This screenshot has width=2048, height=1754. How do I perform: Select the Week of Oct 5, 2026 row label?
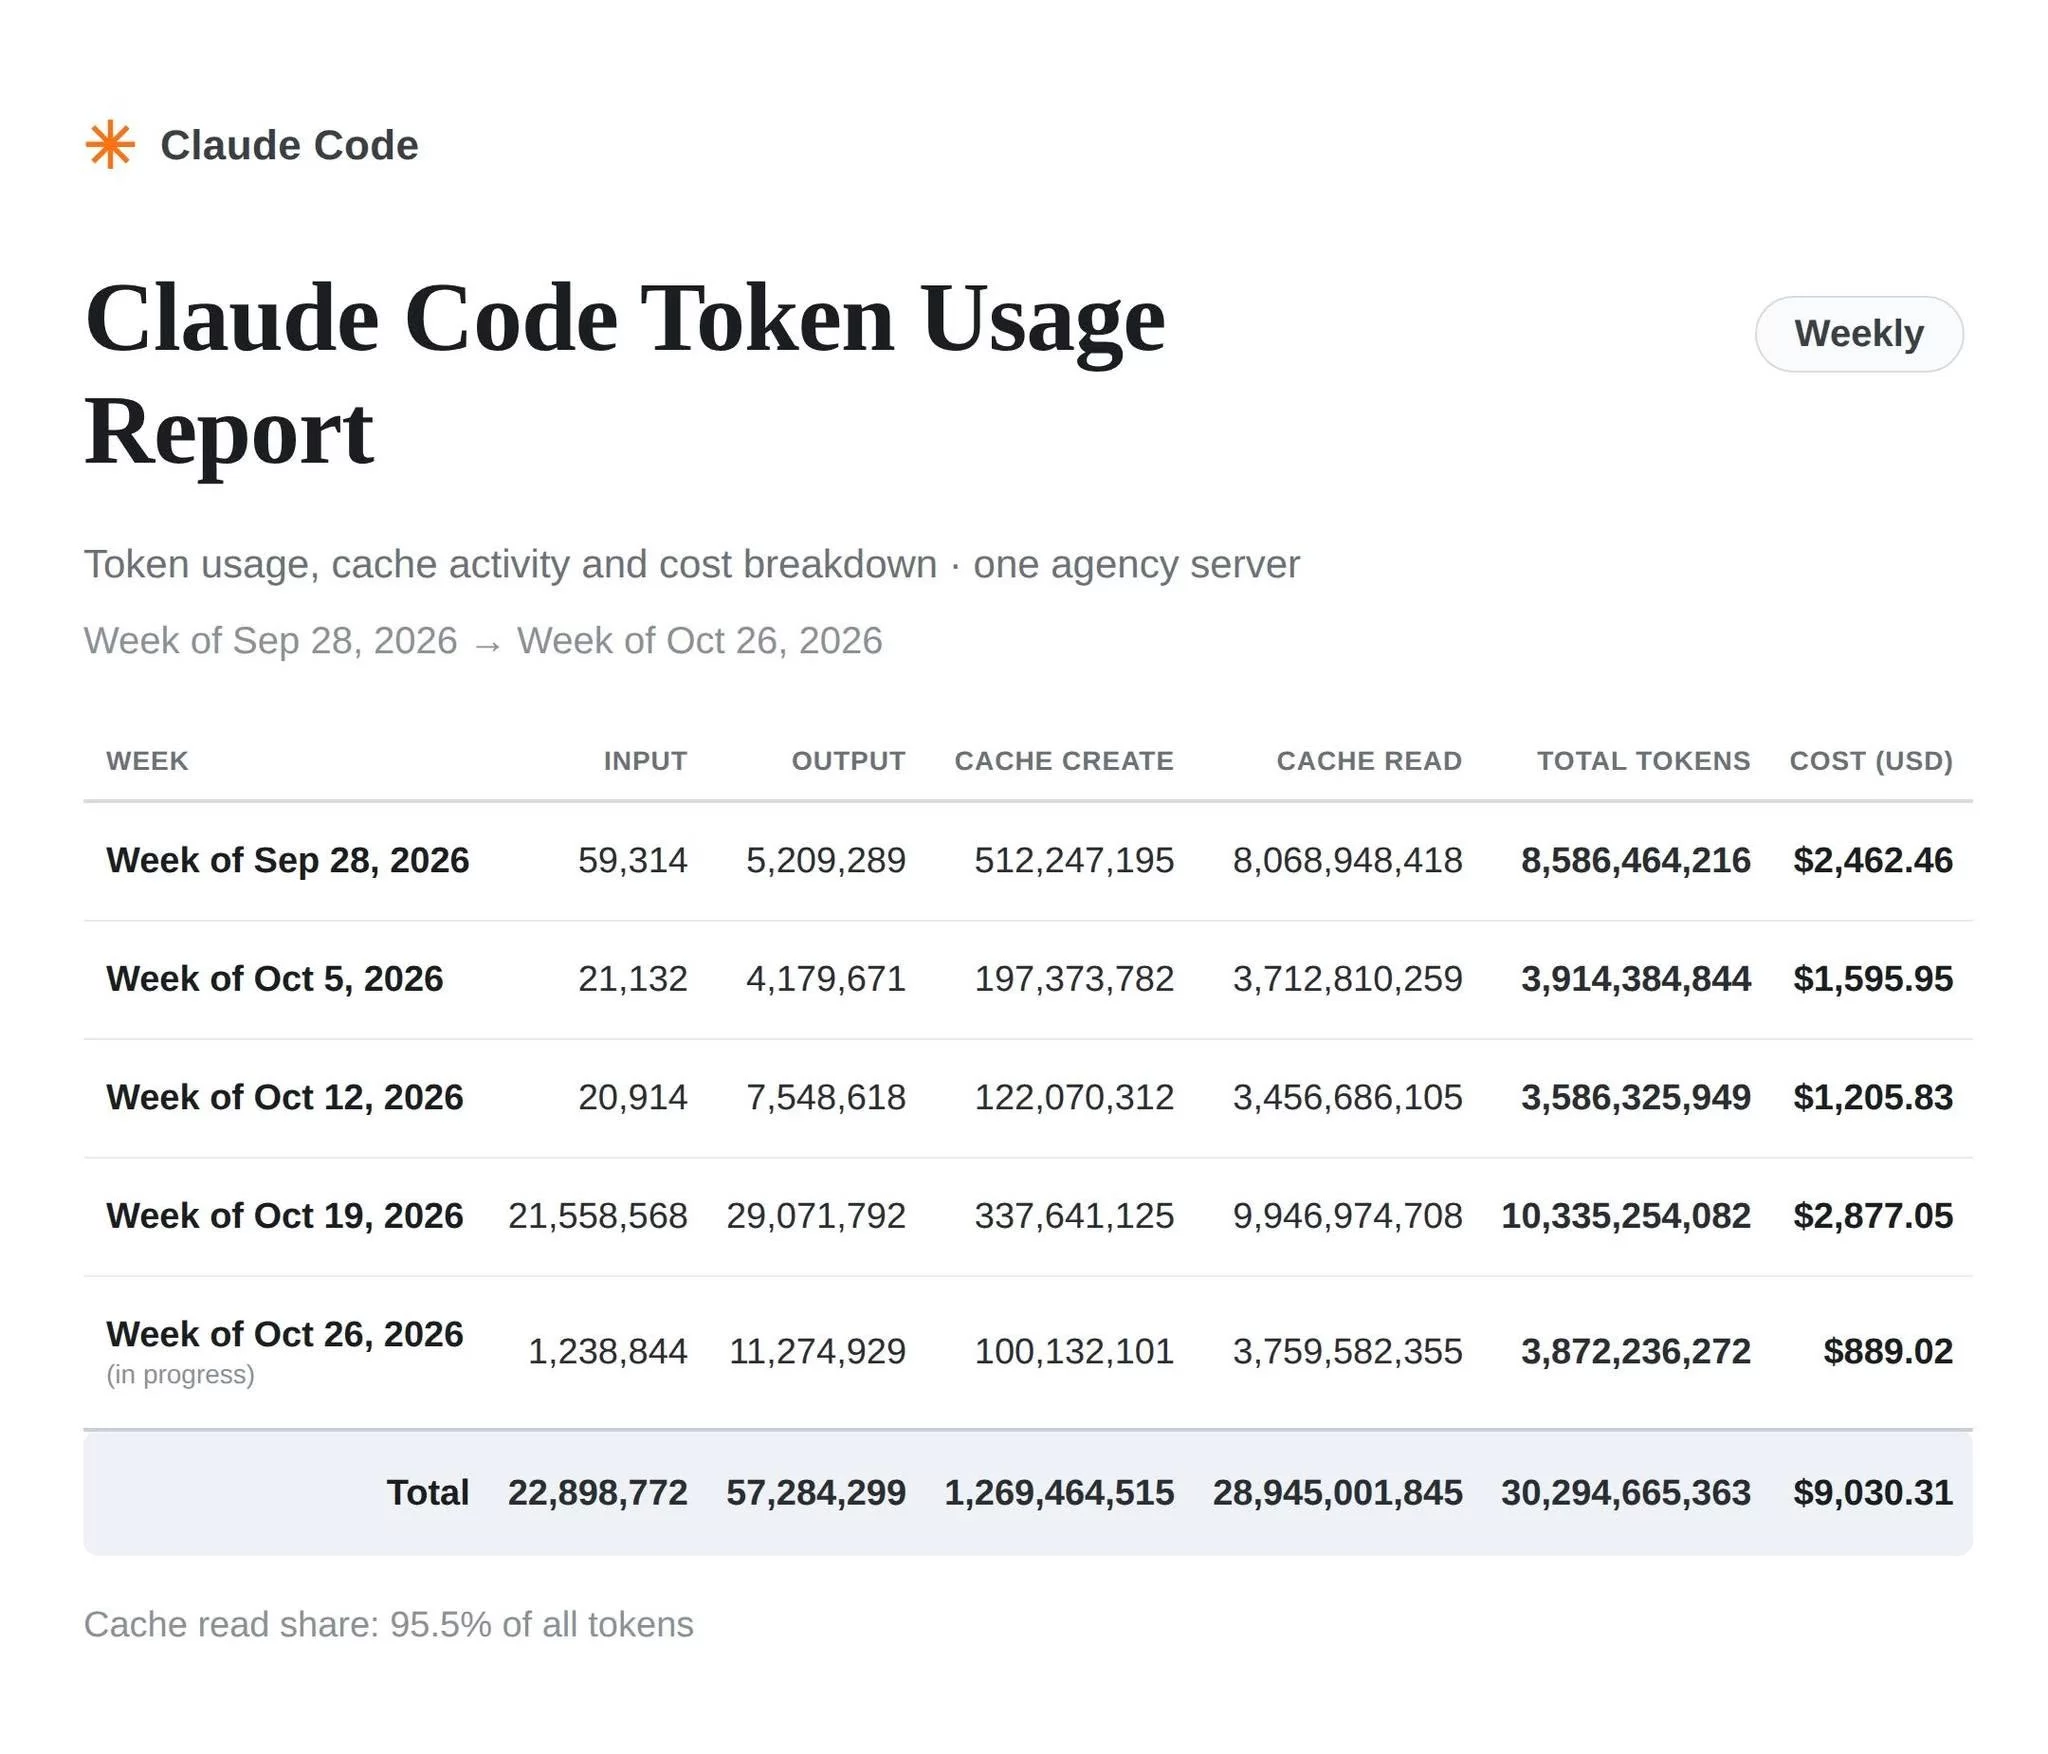tap(275, 978)
